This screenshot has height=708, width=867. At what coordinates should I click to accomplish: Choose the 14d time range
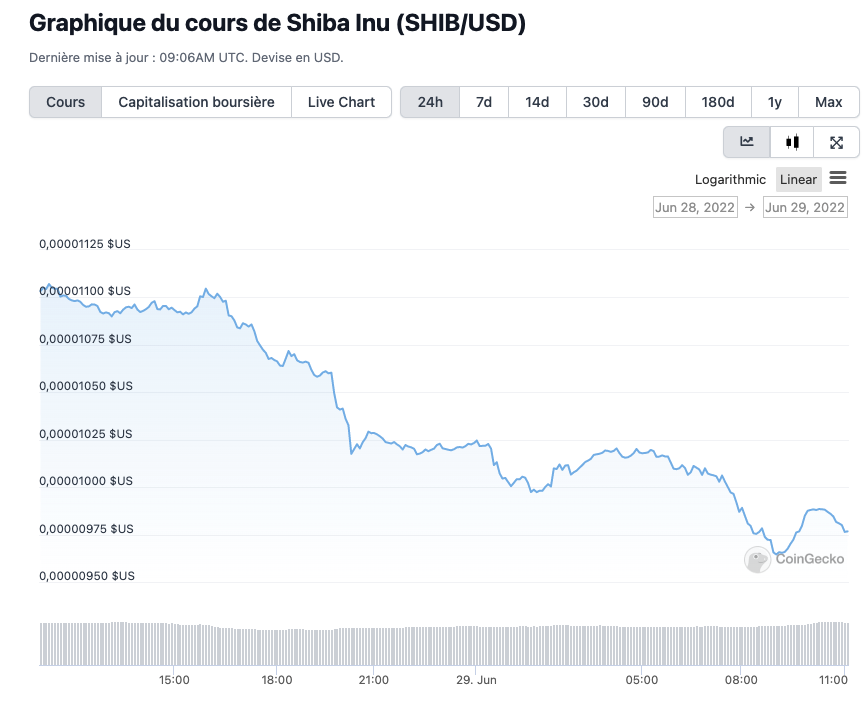[537, 102]
